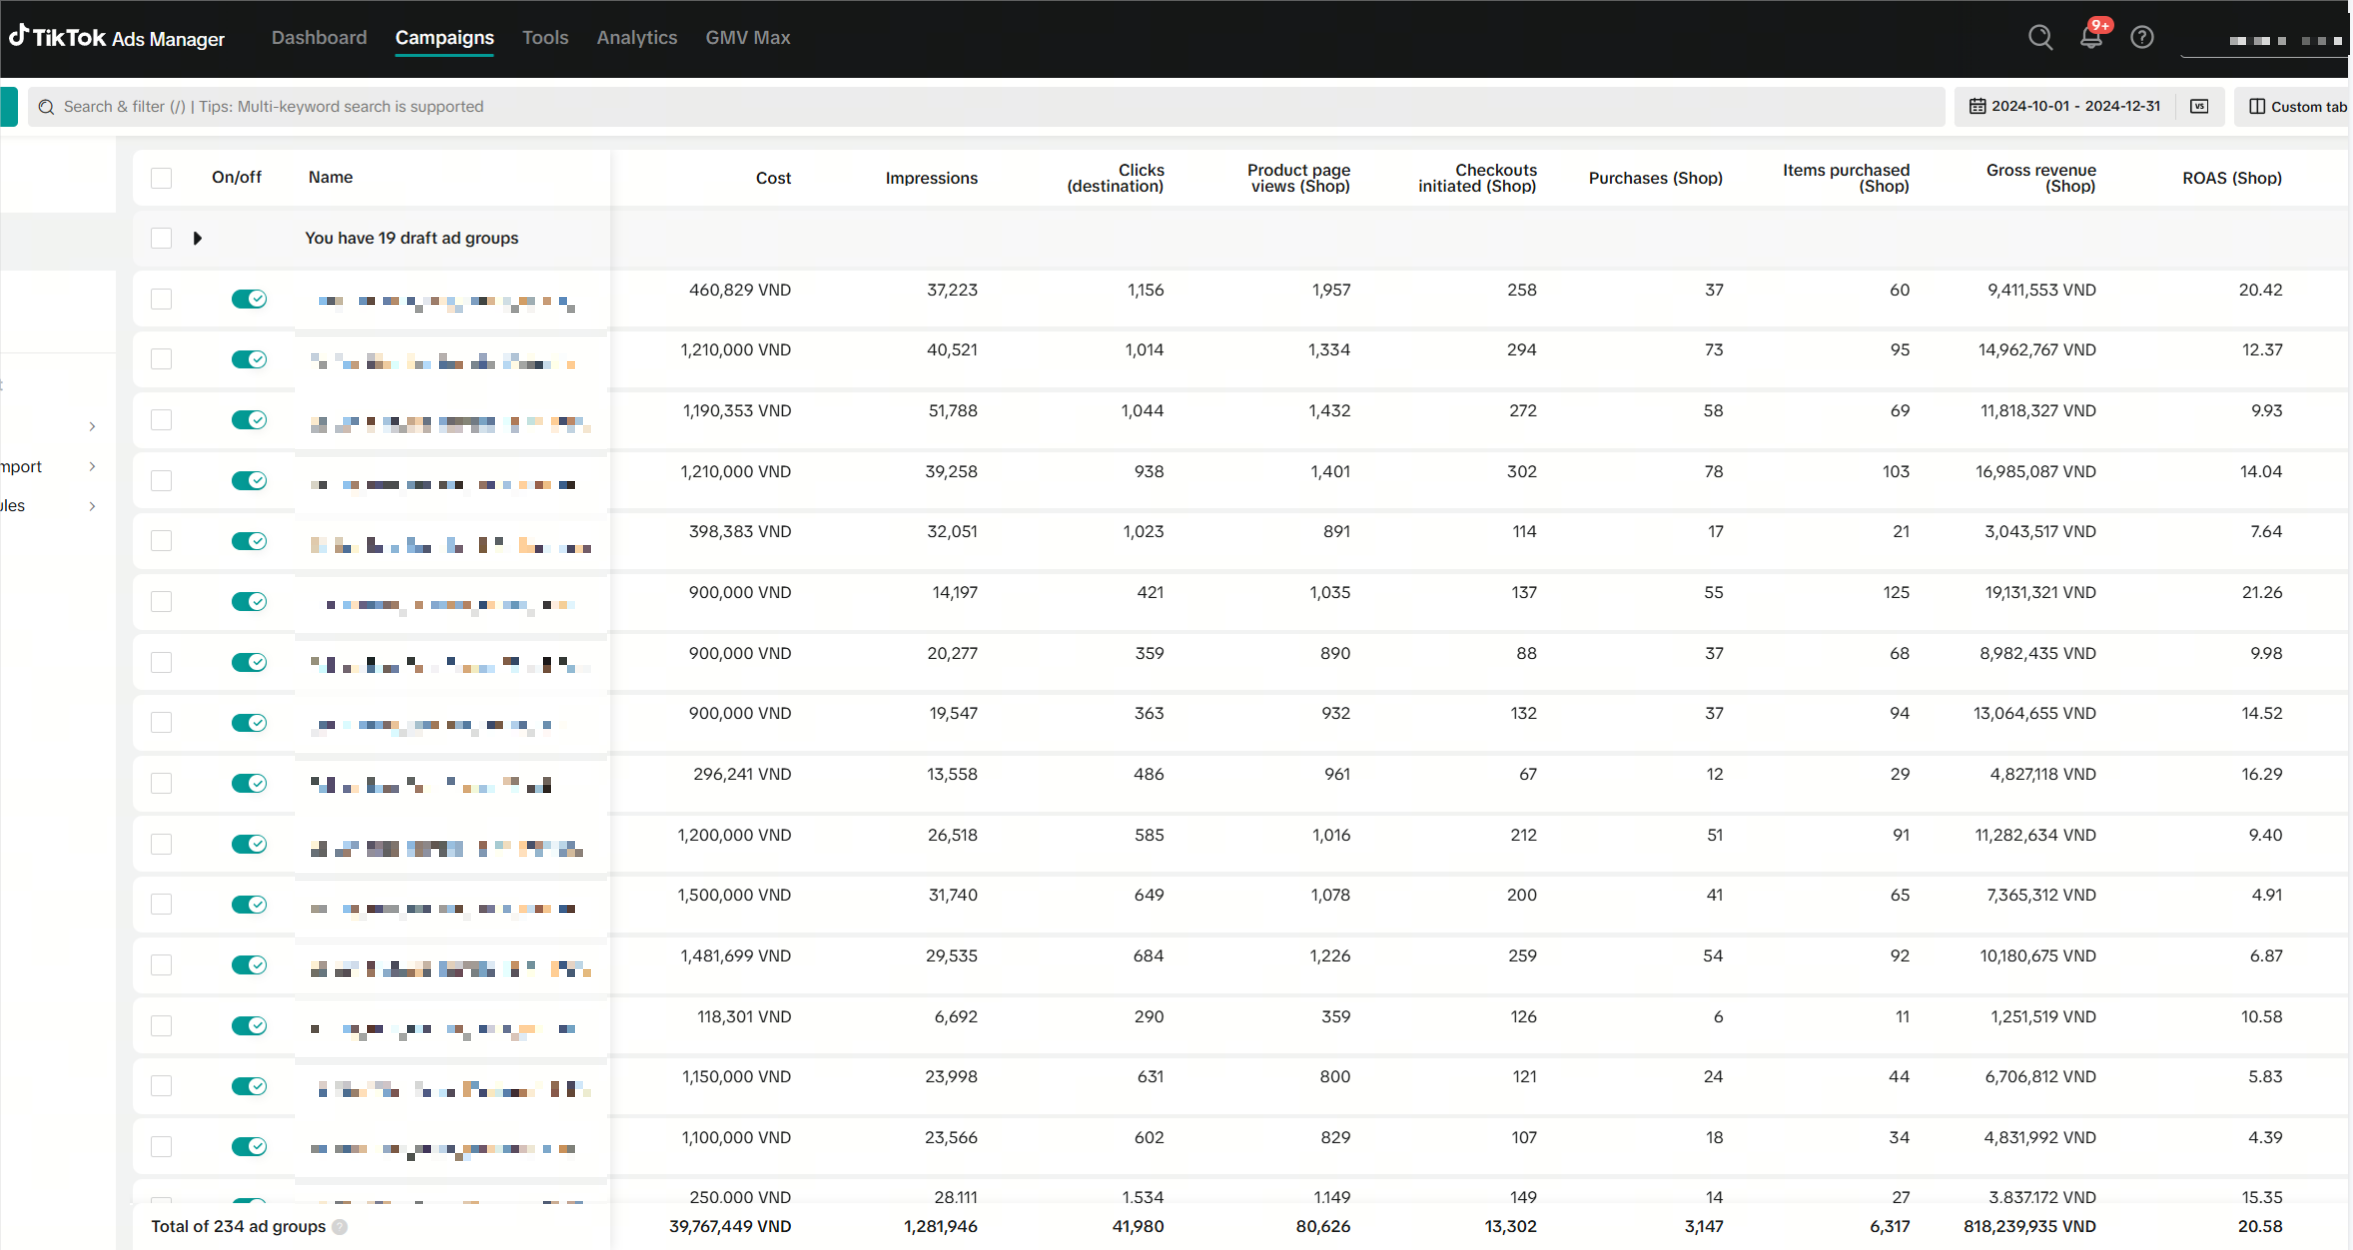
Task: Click the info icon beside Total of 234 ad groups
Action: click(x=340, y=1227)
